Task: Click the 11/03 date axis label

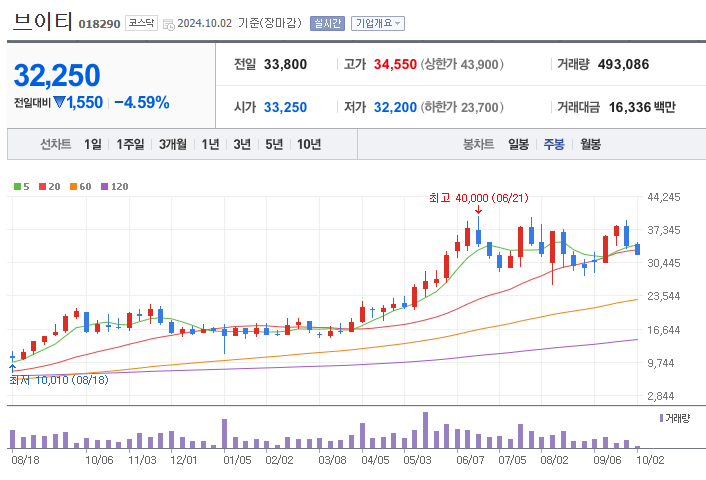Action: coord(142,460)
